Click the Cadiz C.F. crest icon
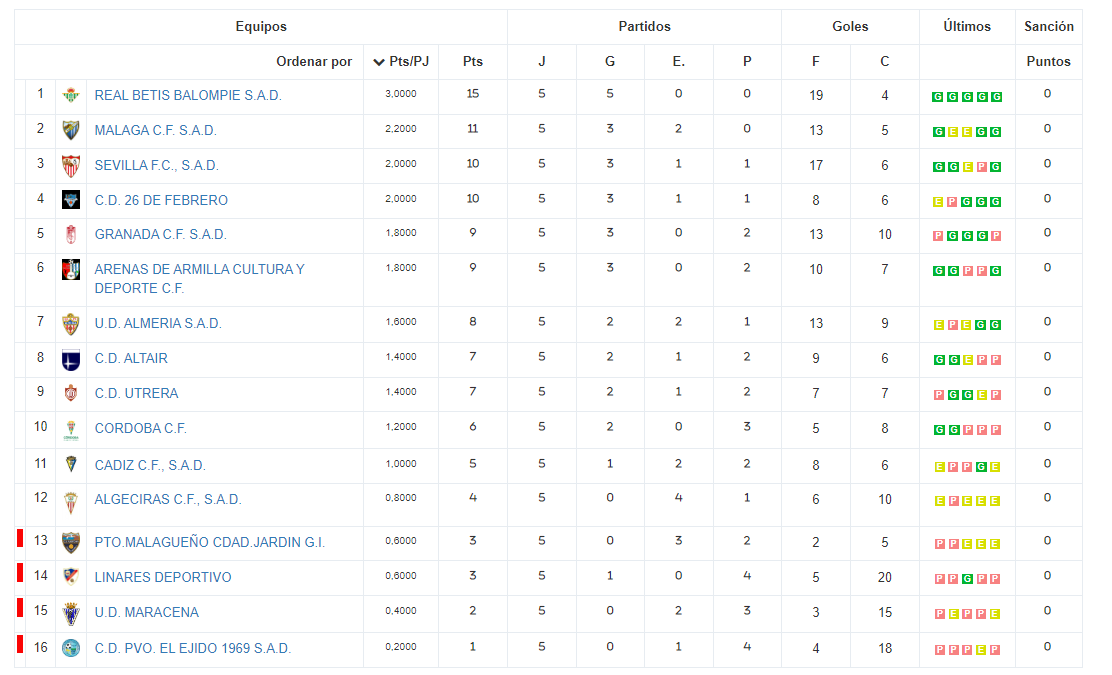Screen dimensions: 1112x675 (x=71, y=464)
